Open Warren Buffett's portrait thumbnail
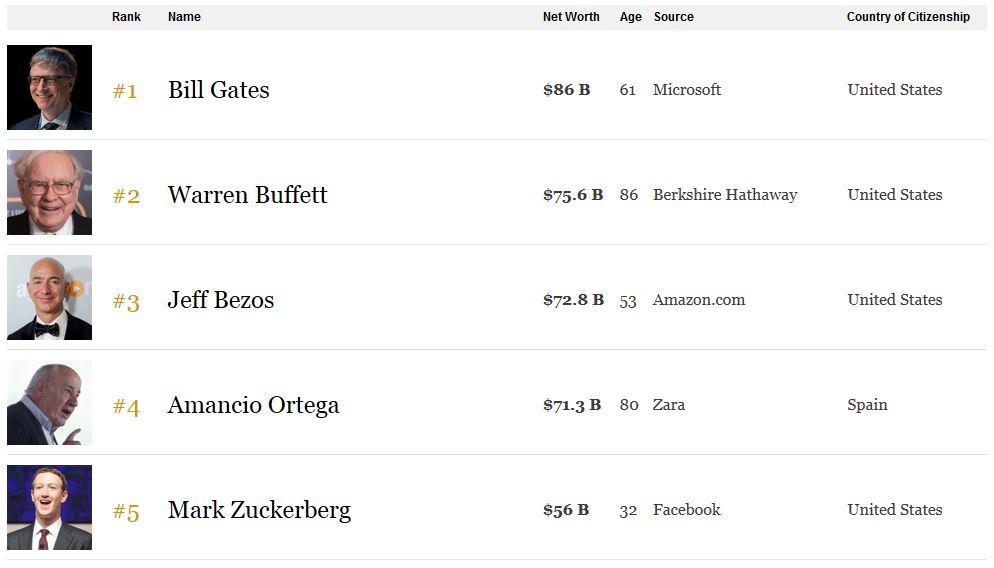Viewport: 994px width, 568px height. 49,193
